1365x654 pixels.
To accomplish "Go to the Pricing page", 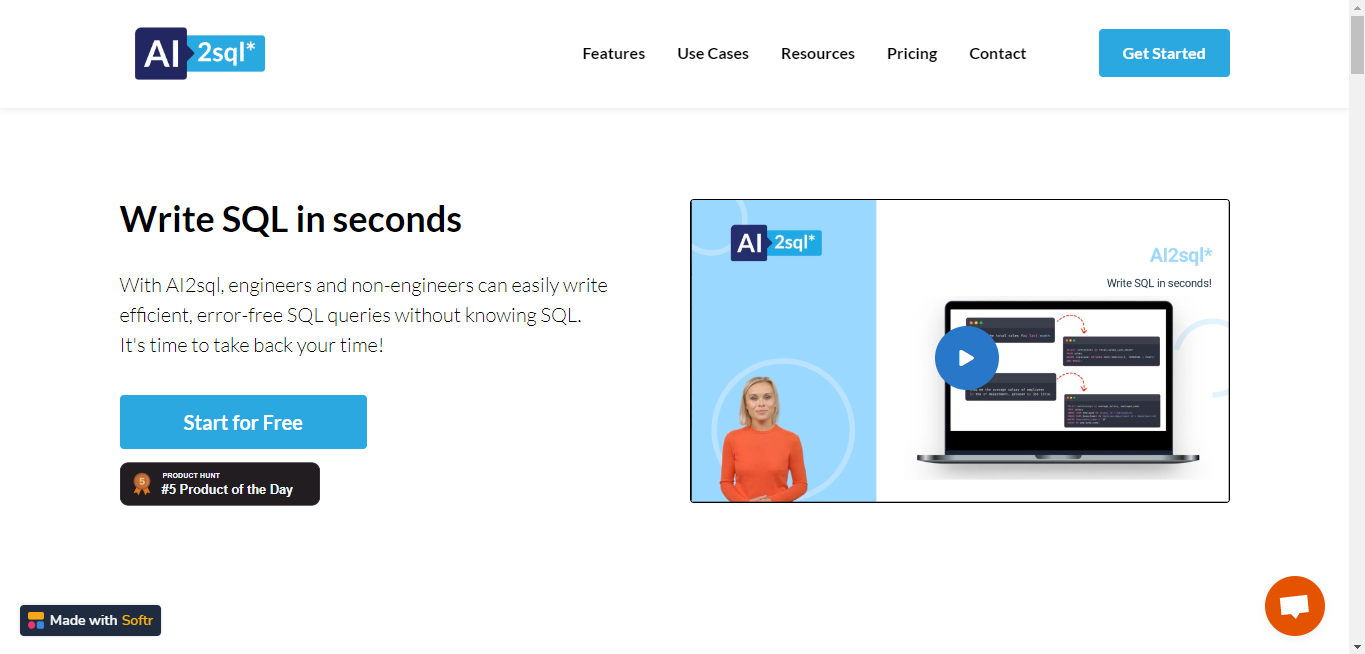I will coord(912,54).
